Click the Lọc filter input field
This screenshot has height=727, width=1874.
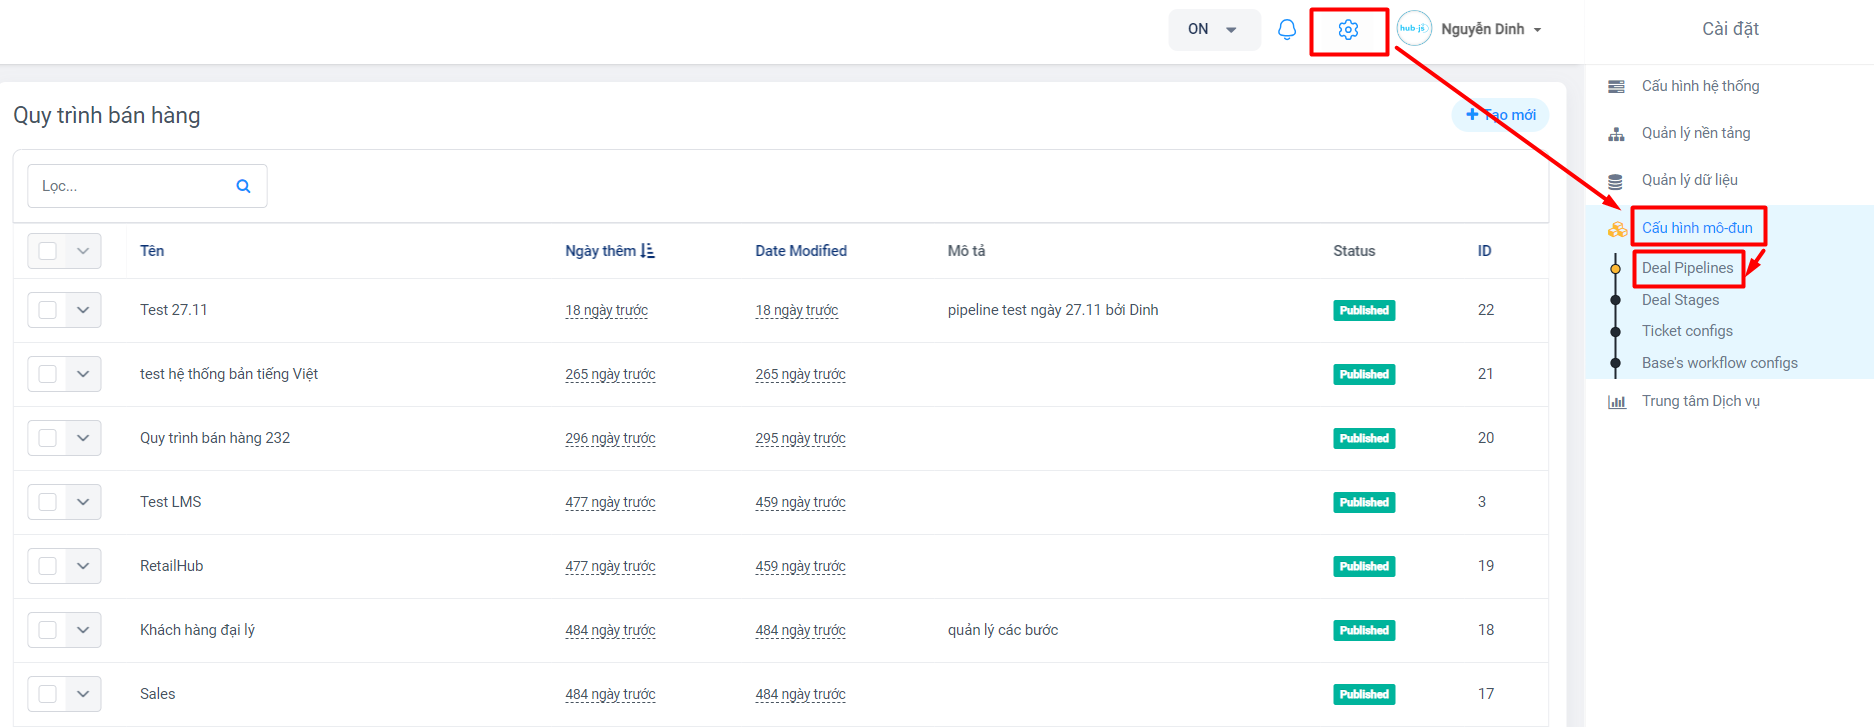click(130, 186)
